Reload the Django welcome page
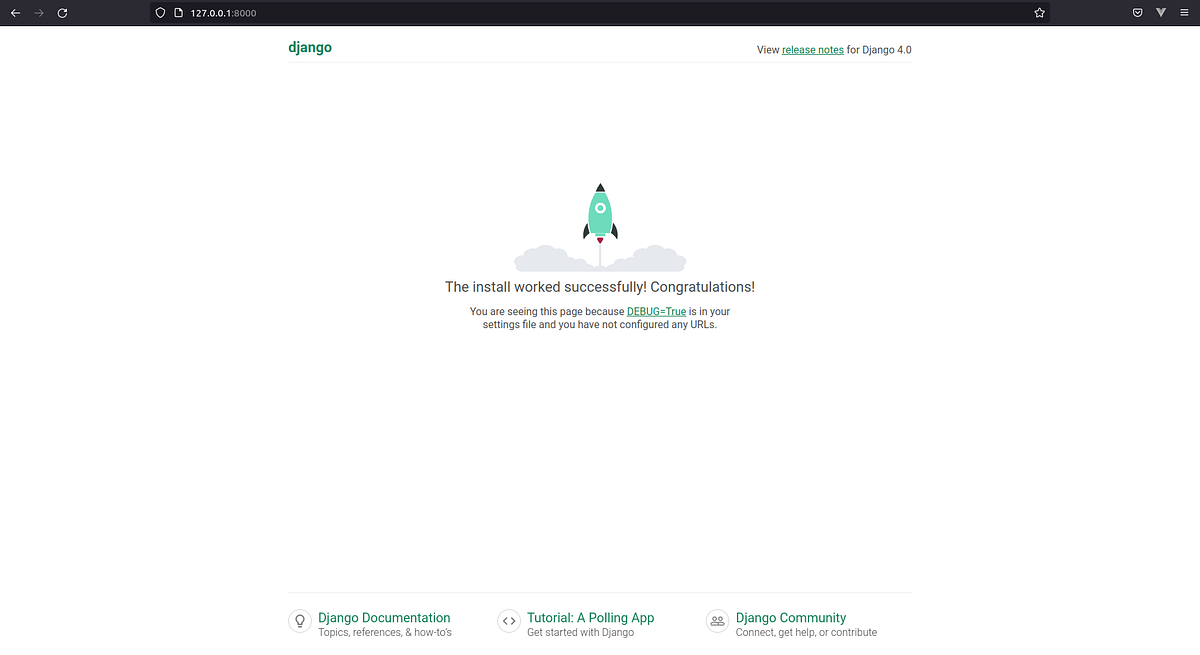The height and width of the screenshot is (655, 1200). tap(62, 12)
